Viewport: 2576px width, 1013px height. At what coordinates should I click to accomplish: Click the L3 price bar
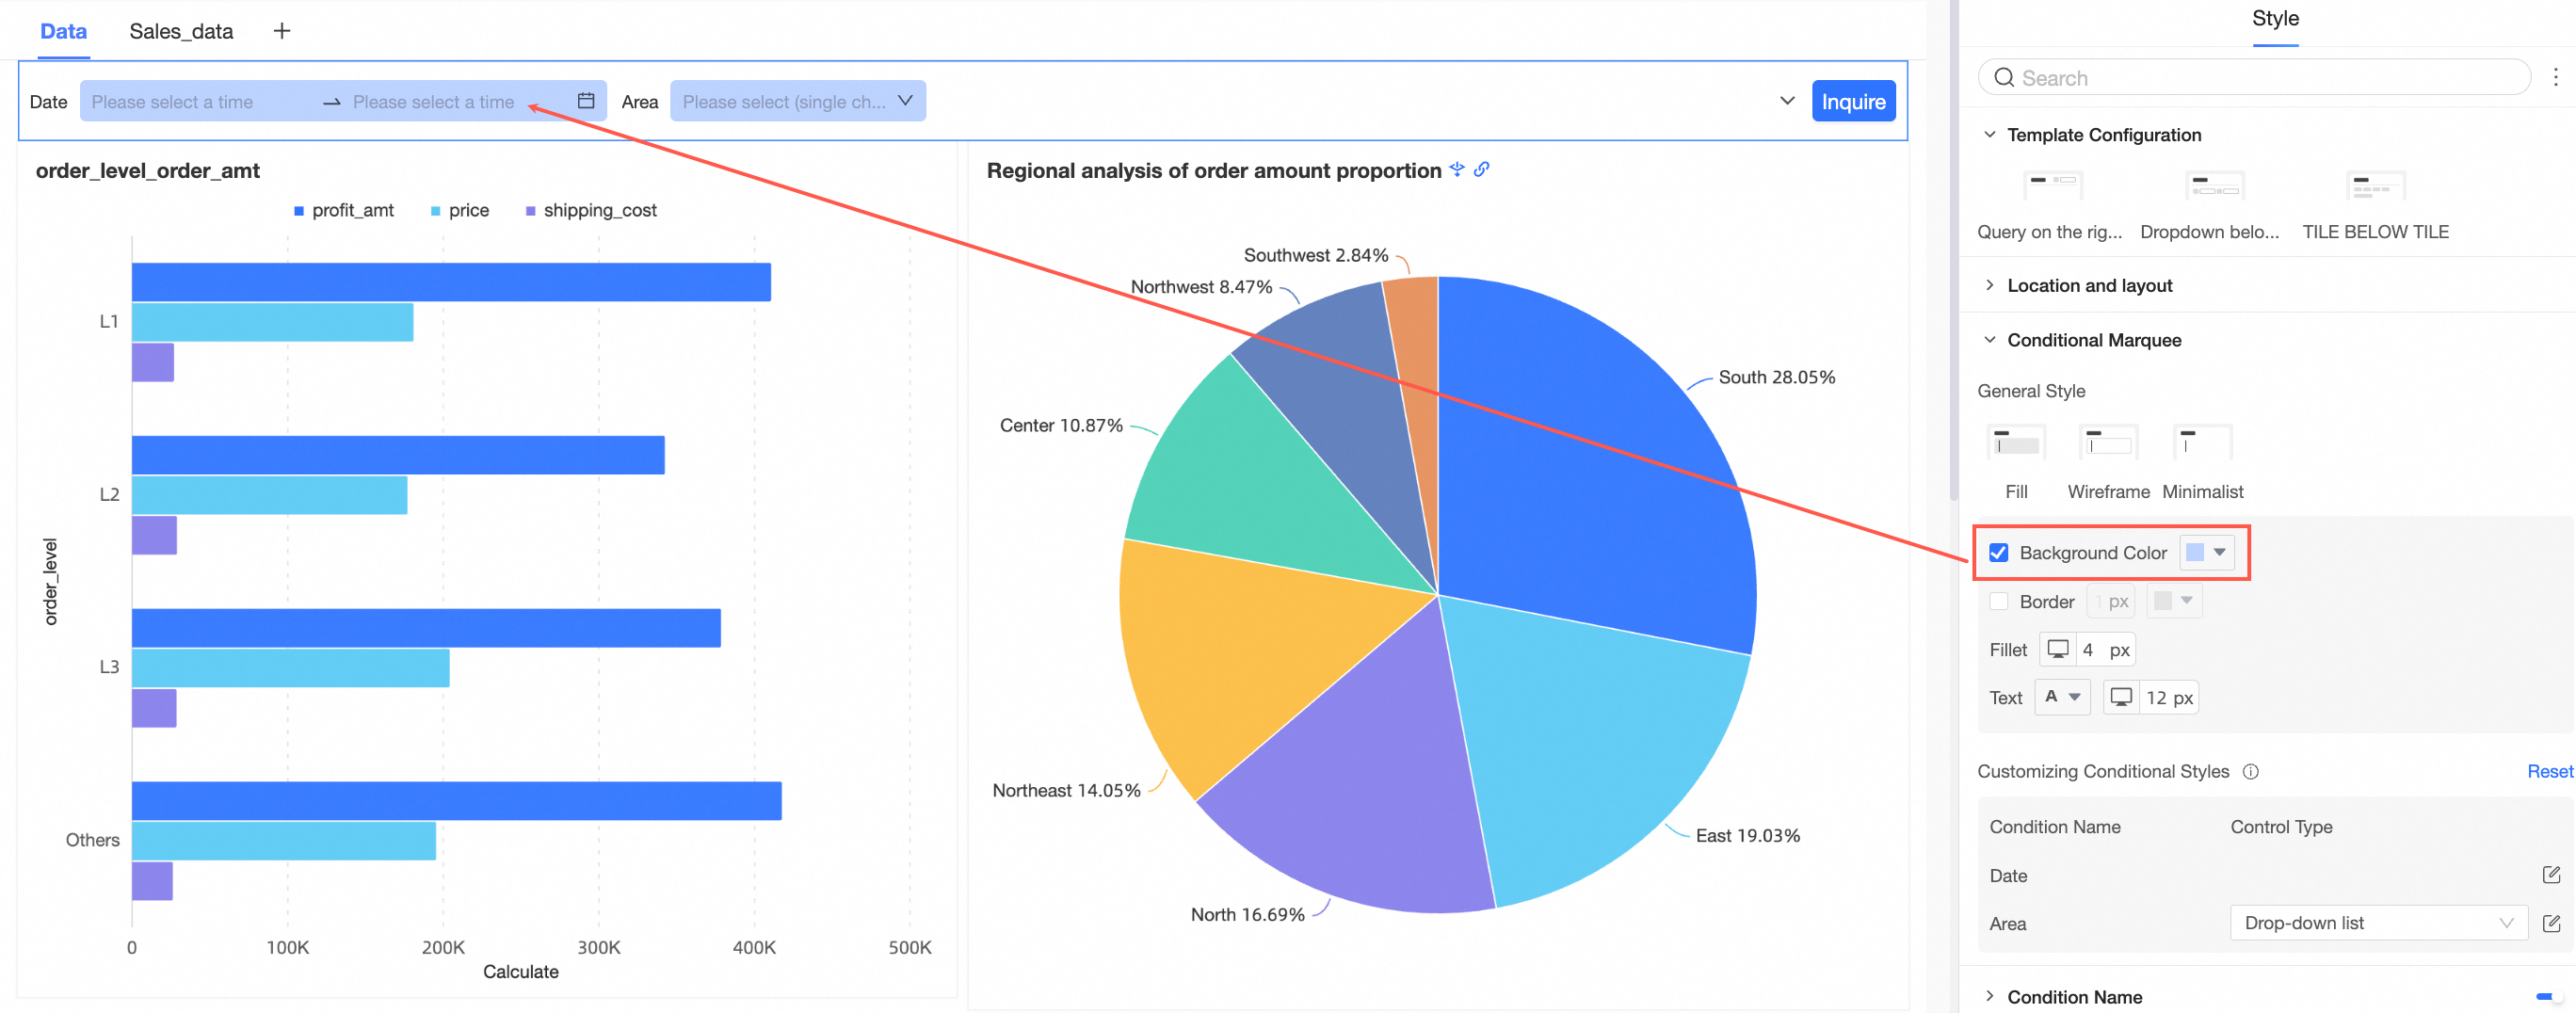tap(290, 668)
